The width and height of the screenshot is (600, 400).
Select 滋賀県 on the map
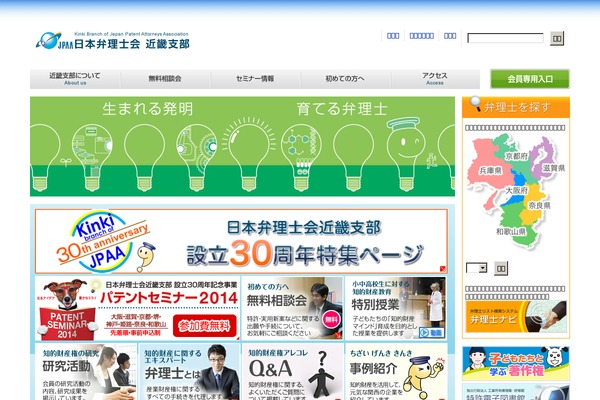pyautogui.click(x=553, y=168)
